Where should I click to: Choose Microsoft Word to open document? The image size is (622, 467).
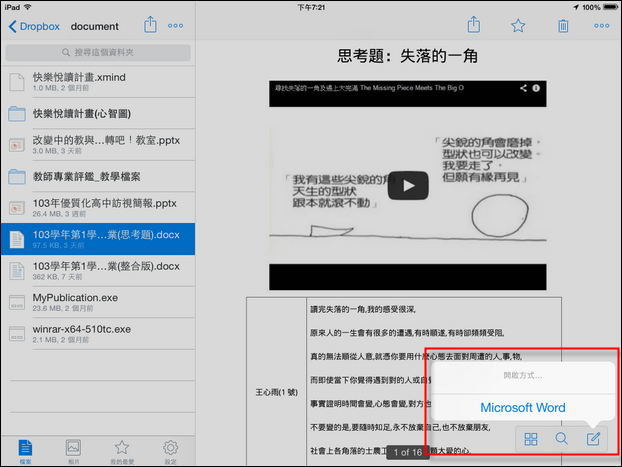[523, 407]
